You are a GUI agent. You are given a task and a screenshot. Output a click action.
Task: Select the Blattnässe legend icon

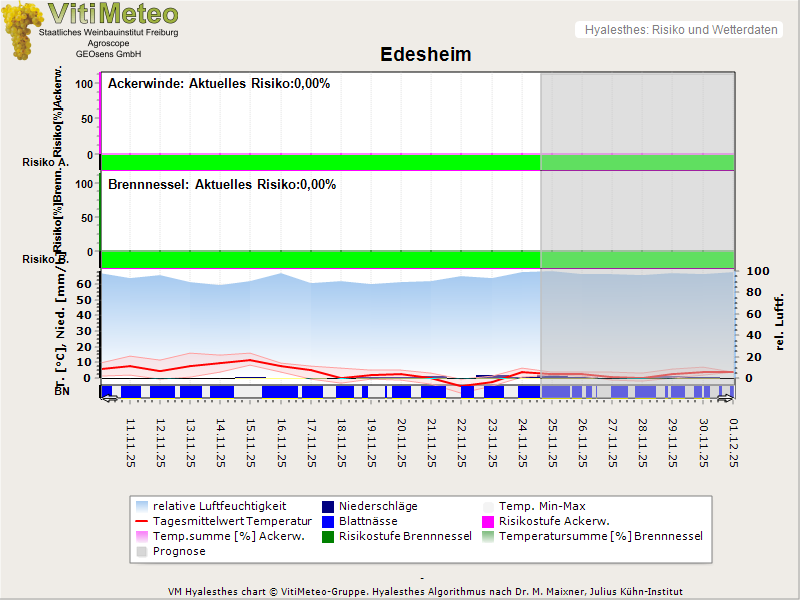tap(327, 521)
